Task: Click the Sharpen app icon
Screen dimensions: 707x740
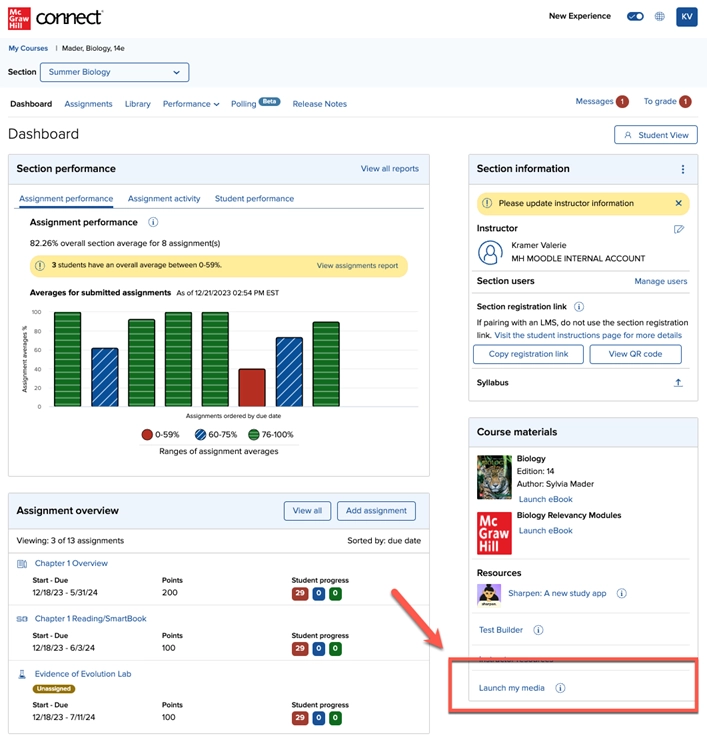Action: (x=489, y=595)
